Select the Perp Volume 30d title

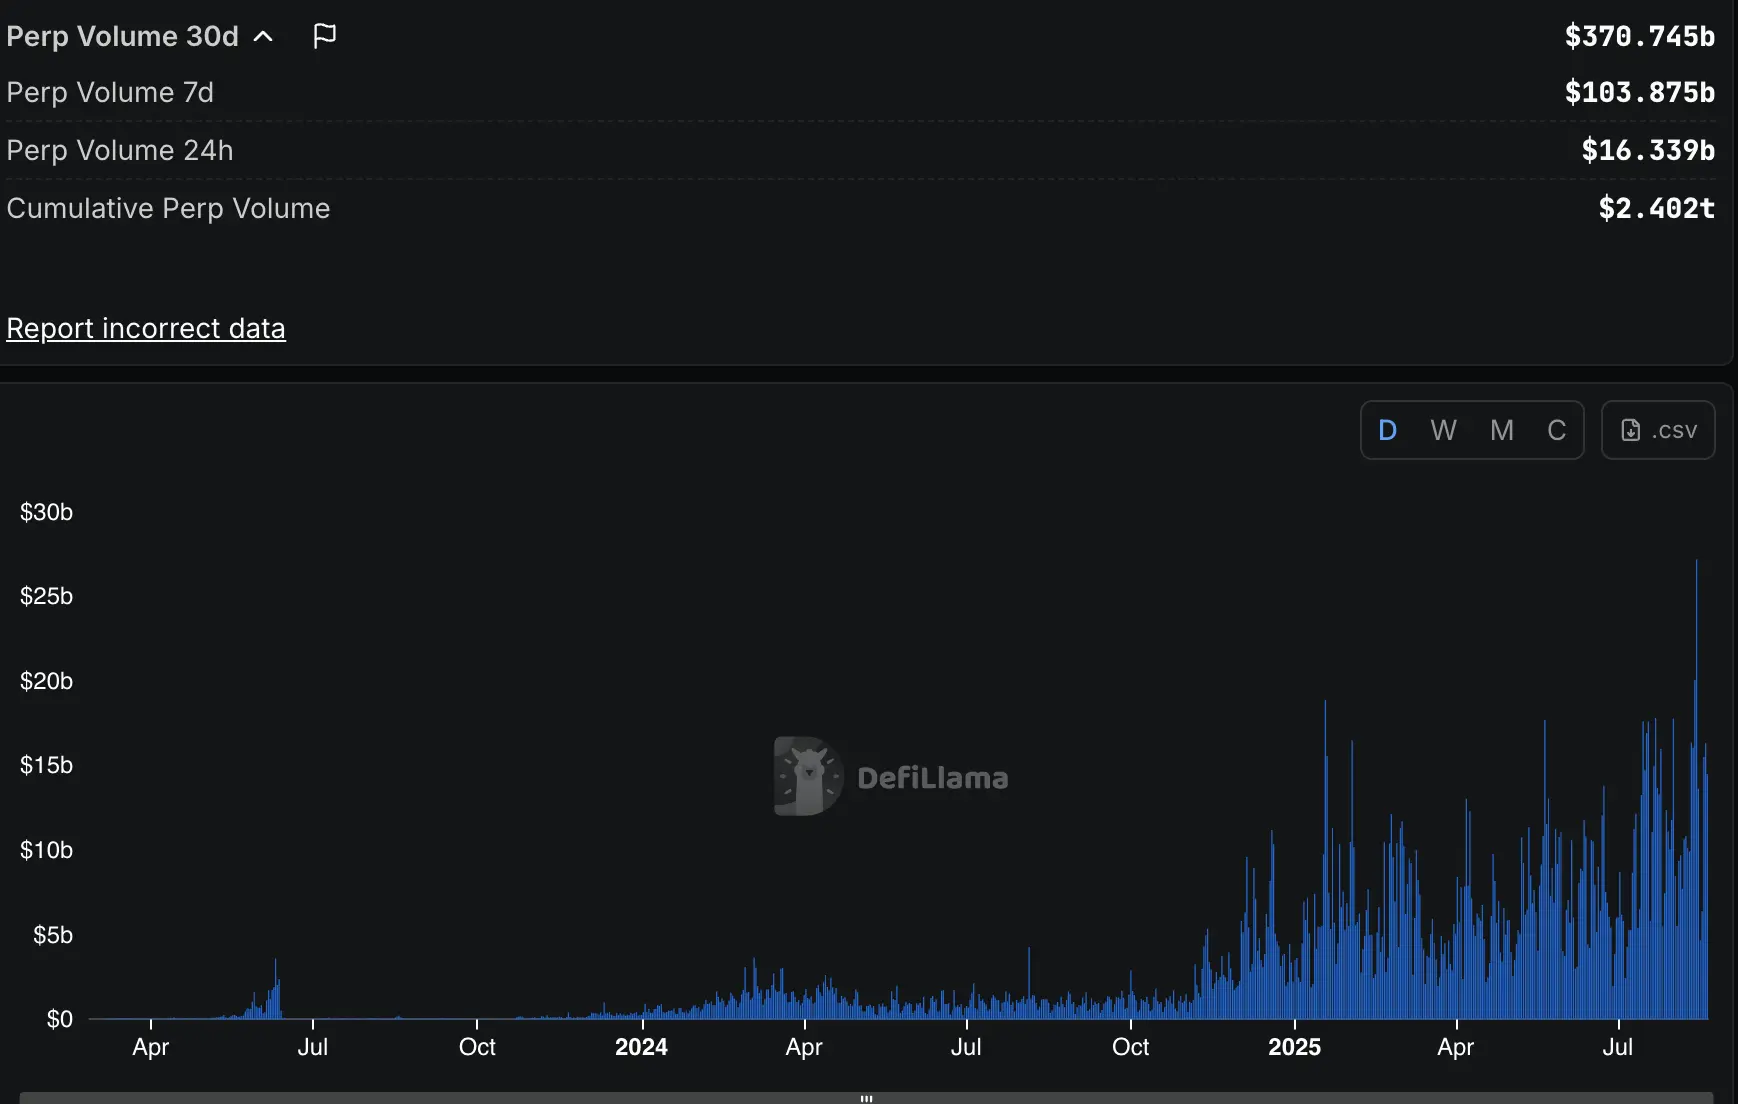[122, 35]
